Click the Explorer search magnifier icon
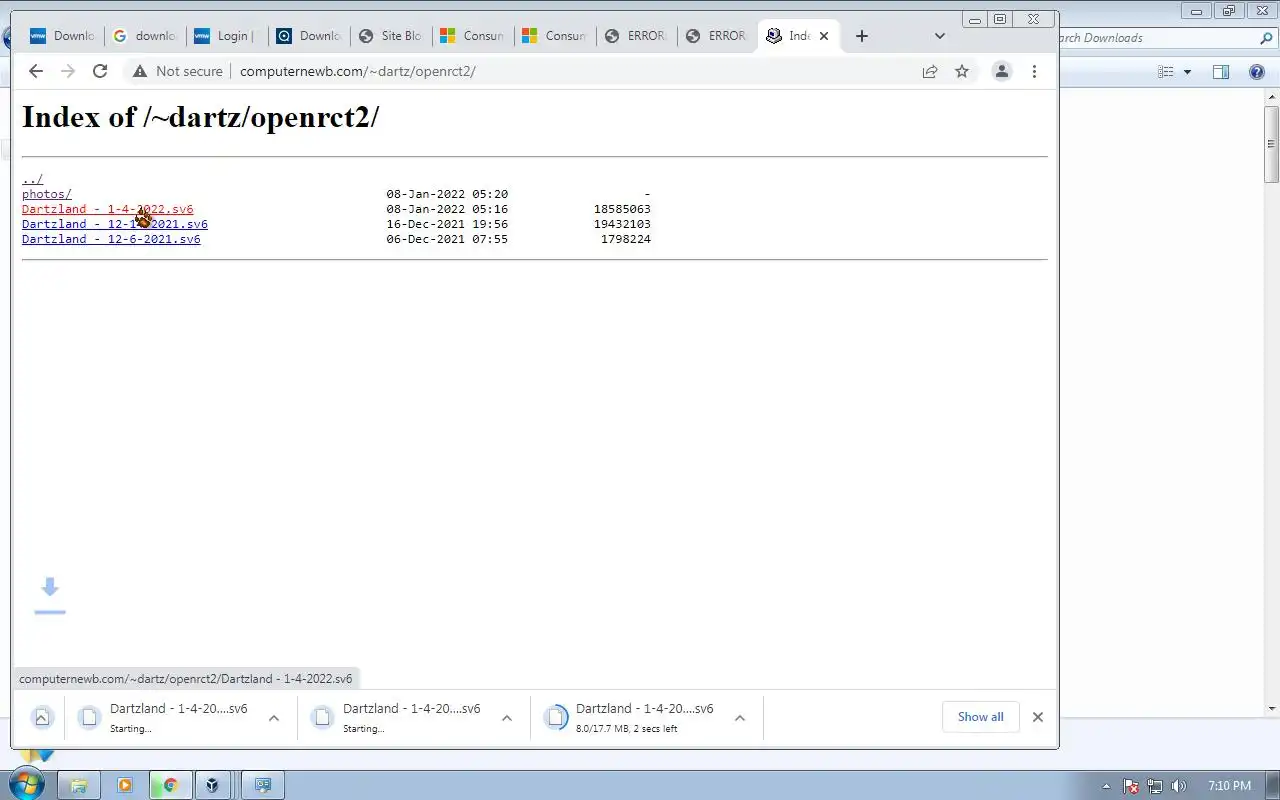This screenshot has height=800, width=1280. 1266,38
